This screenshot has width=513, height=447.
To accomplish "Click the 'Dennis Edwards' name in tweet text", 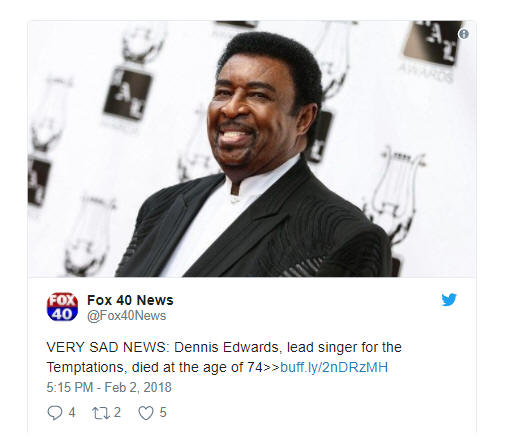I will [x=226, y=347].
